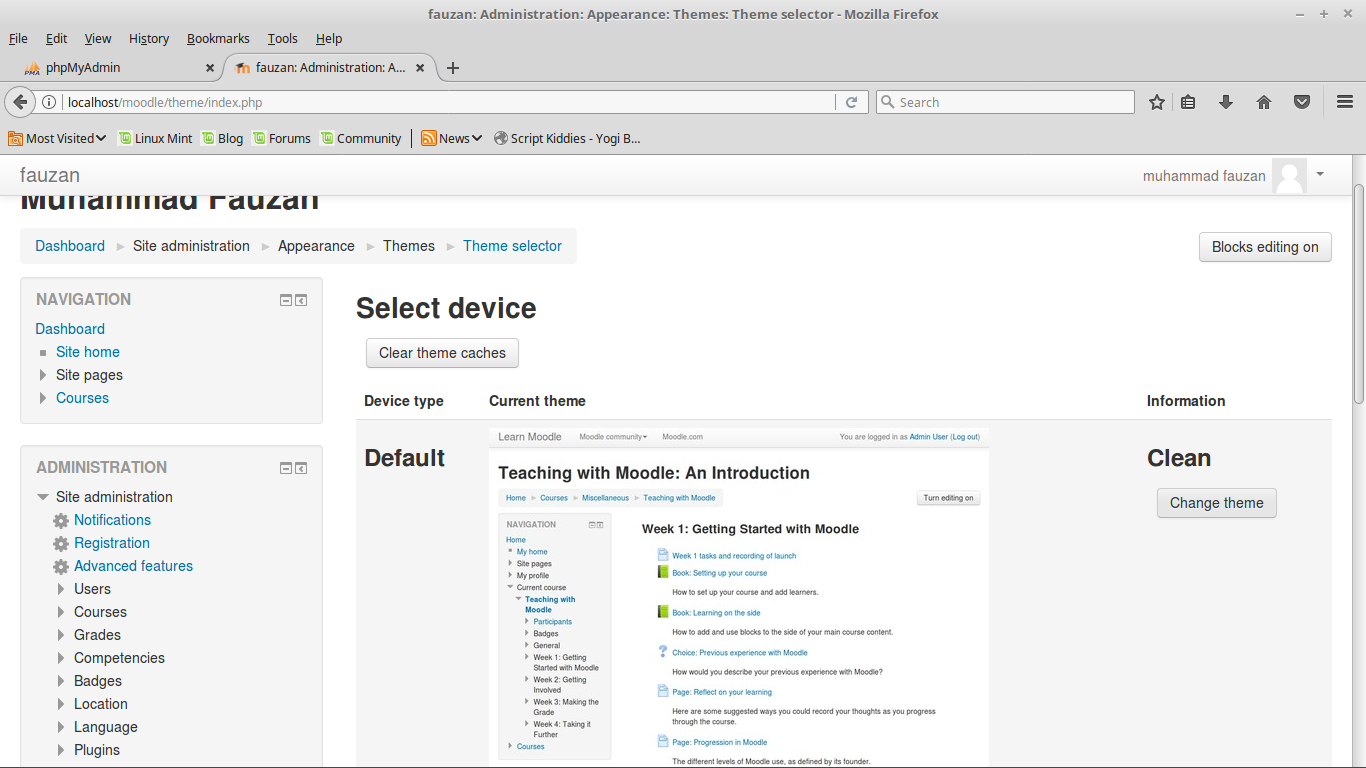The height and width of the screenshot is (768, 1366).
Task: Open Firefox Downloads arrow icon
Action: point(1226,101)
